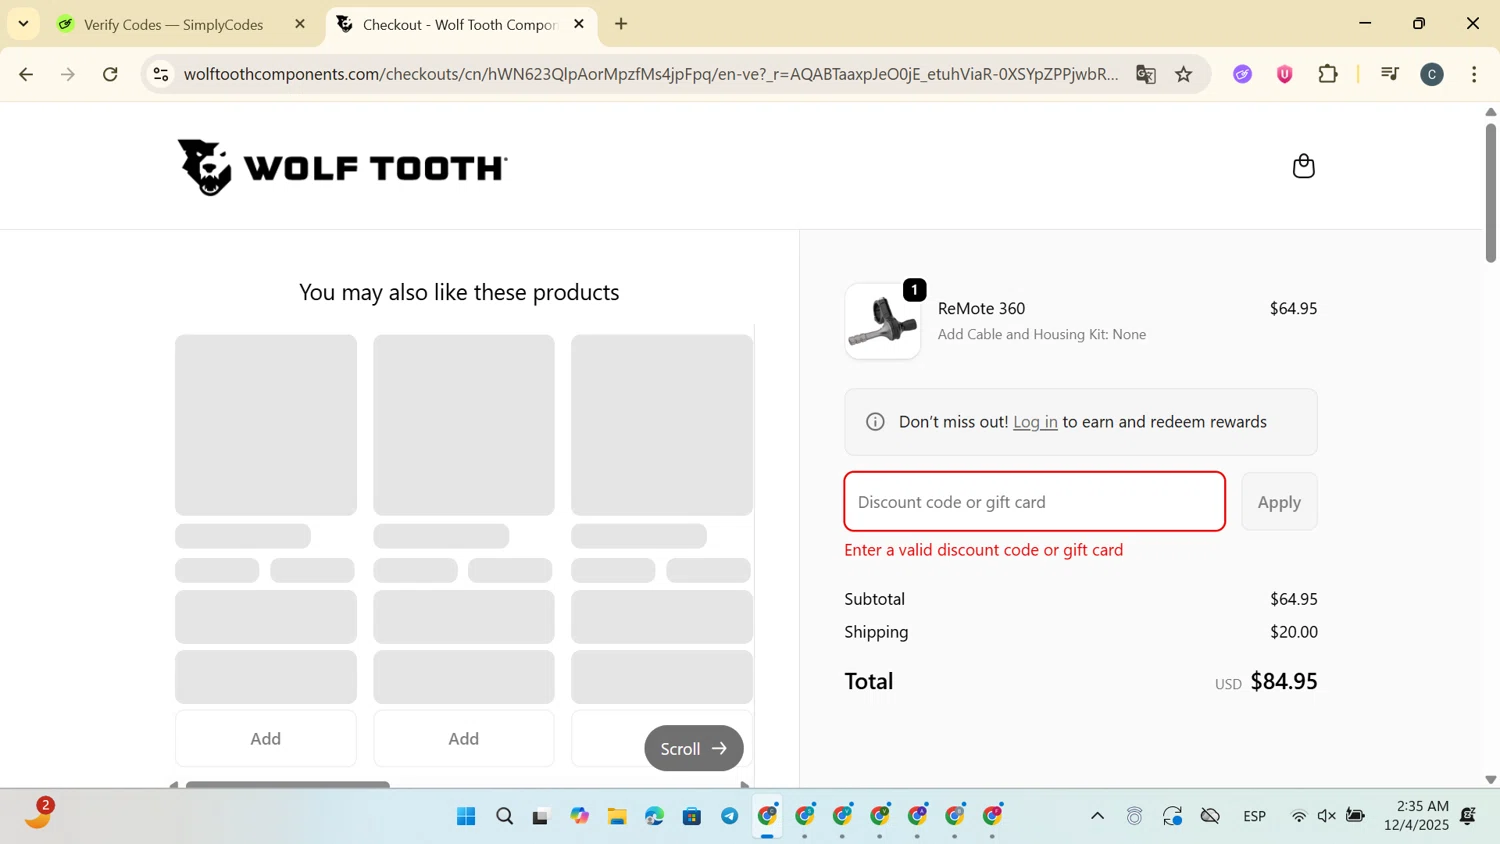Click the scroll down arrow of page scrollbar
Screen dimensions: 1500x844
coord(1490,779)
